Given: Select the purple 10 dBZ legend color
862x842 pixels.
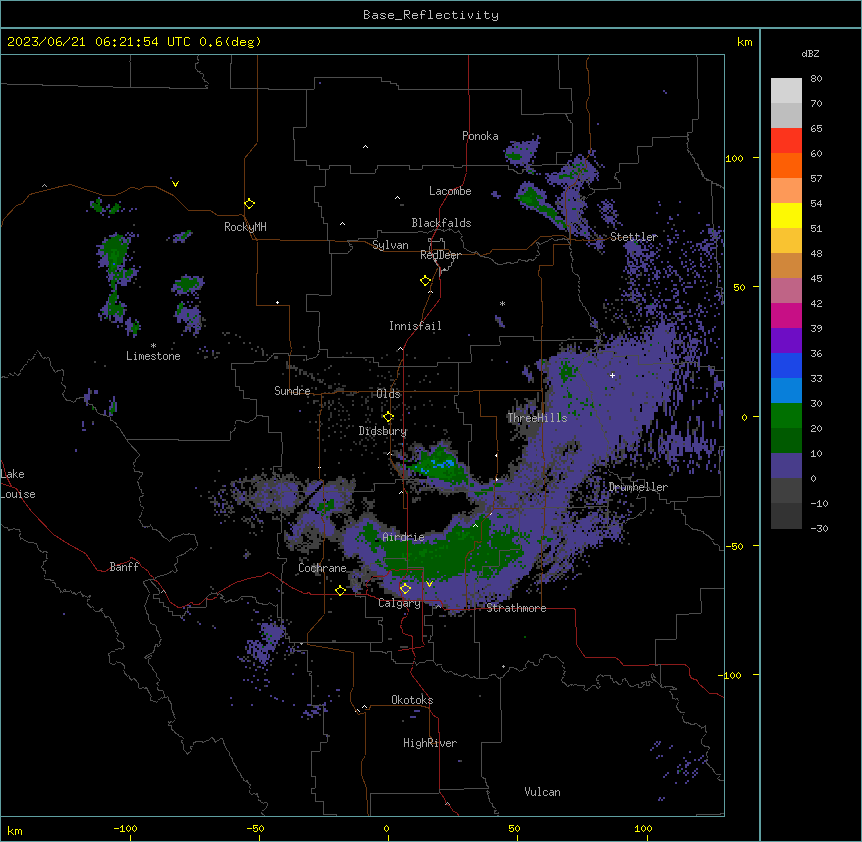Looking at the screenshot, I should [x=786, y=466].
